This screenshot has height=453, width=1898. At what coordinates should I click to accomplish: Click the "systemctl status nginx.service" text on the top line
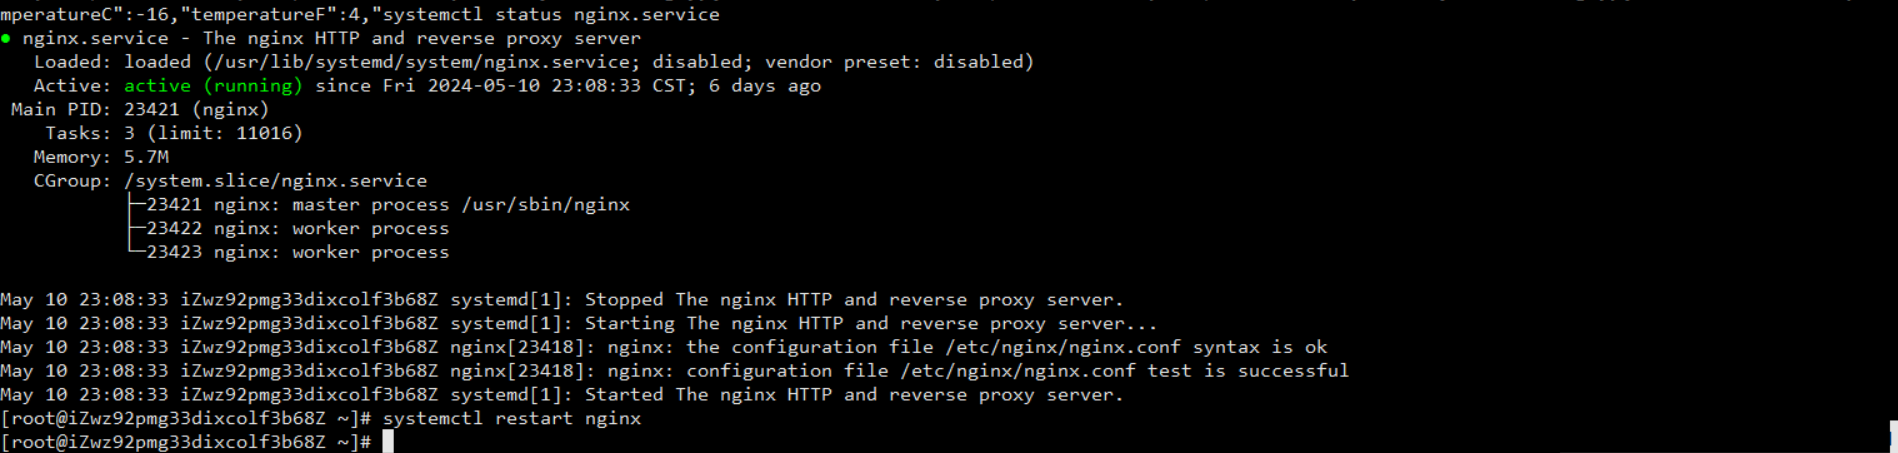point(552,14)
